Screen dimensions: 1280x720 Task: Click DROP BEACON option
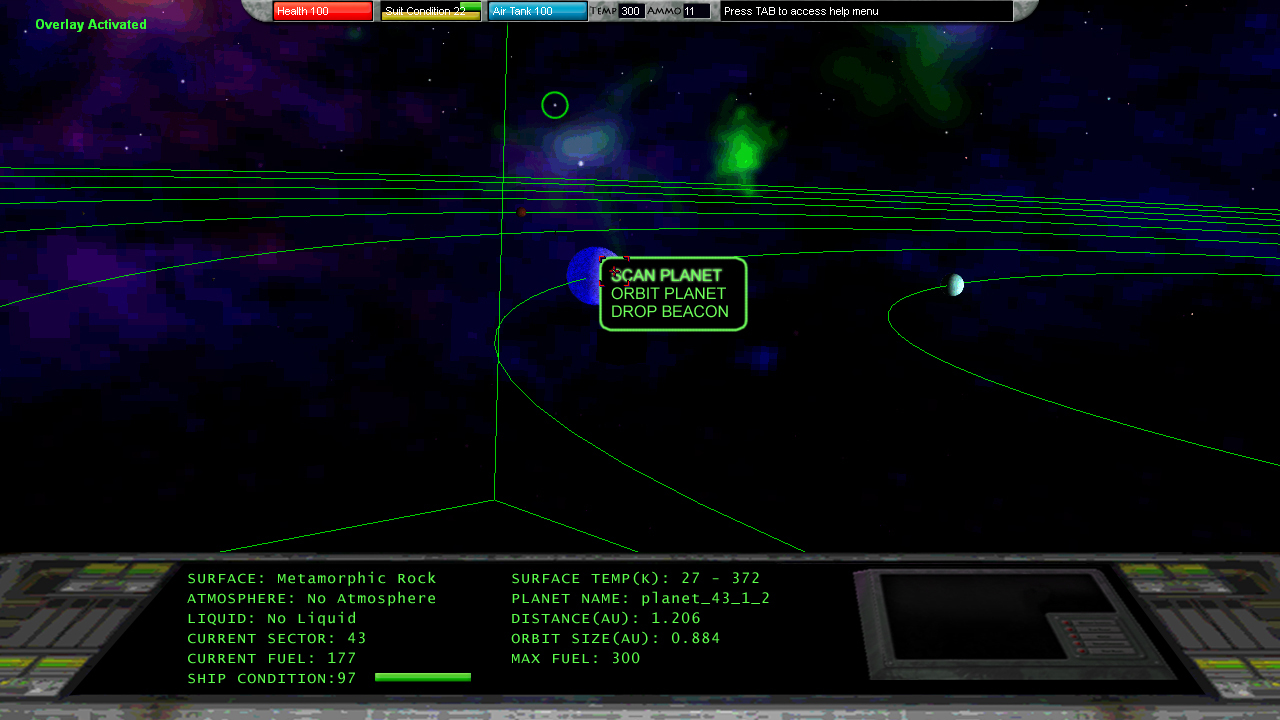tap(669, 312)
